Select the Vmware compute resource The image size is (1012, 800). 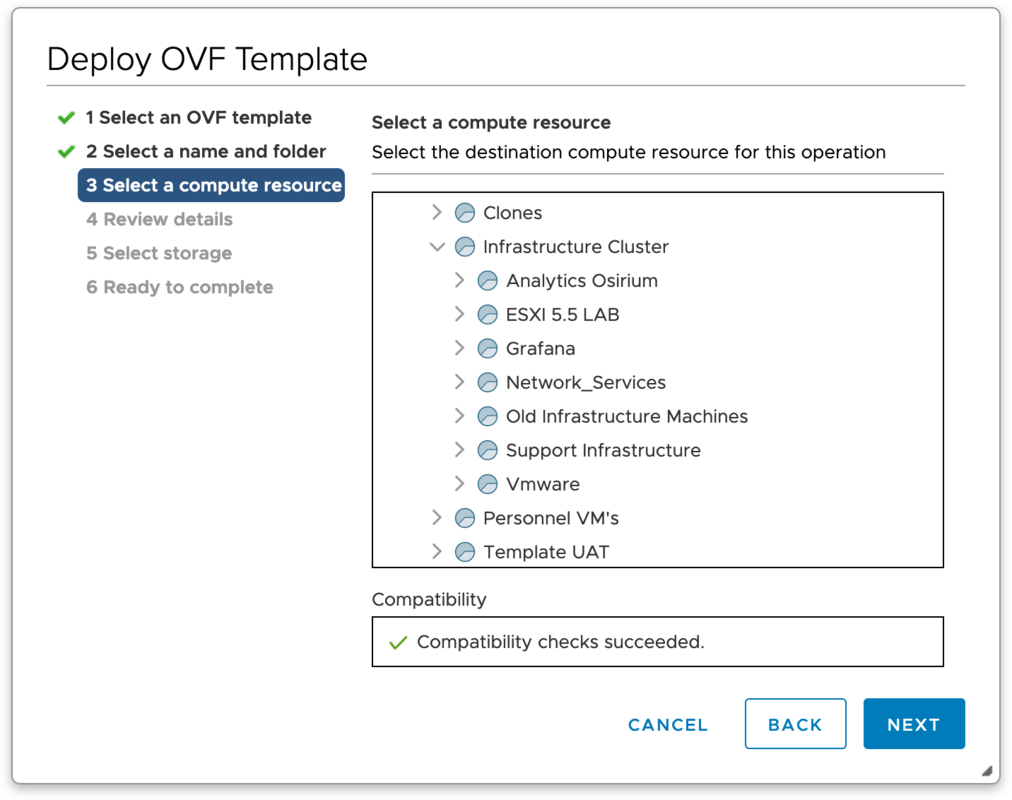coord(542,484)
